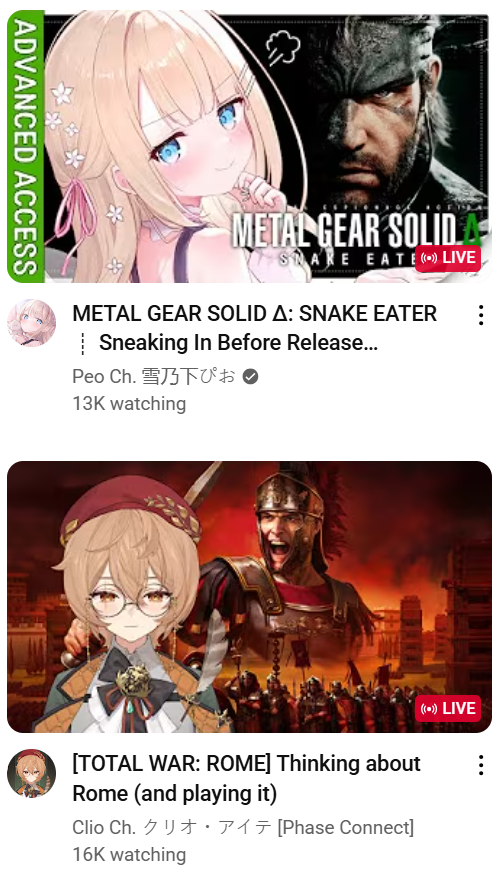Click LIVE badge on Total War Rome thumbnail
The width and height of the screenshot is (497, 874).
[448, 708]
